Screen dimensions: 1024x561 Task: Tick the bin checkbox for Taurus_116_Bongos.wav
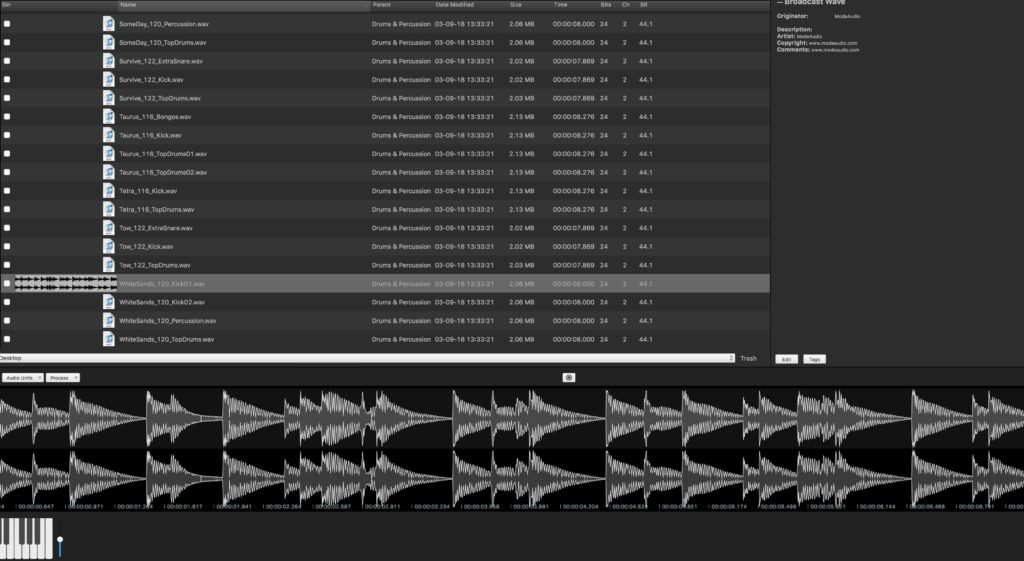tap(7, 117)
